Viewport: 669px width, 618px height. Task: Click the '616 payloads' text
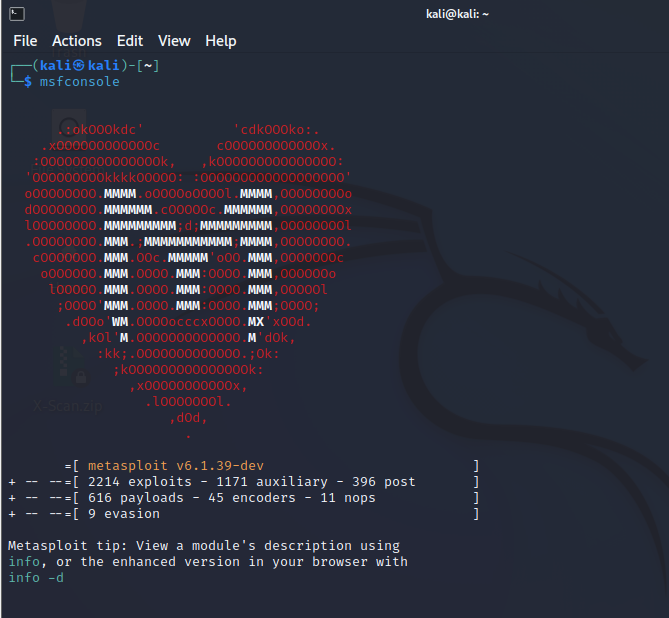(136, 498)
